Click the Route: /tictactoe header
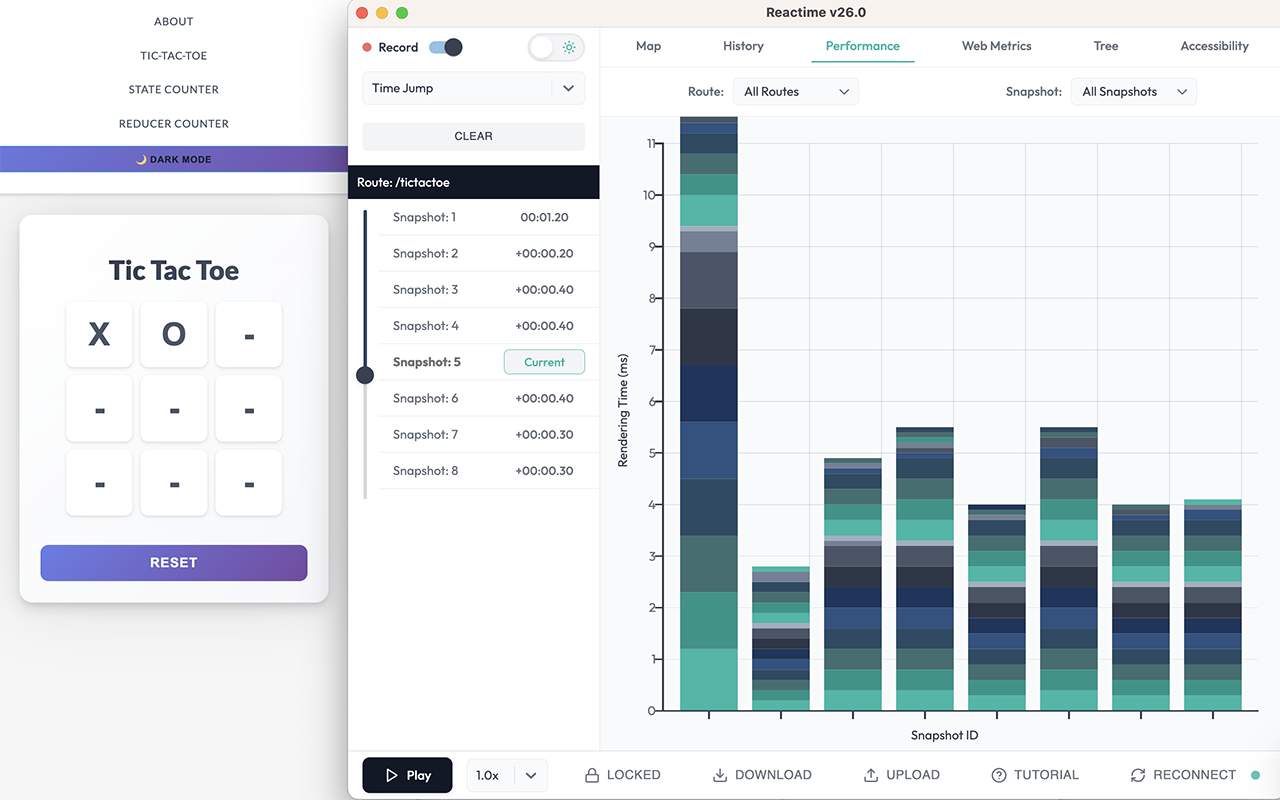The image size is (1280, 800). coord(473,183)
